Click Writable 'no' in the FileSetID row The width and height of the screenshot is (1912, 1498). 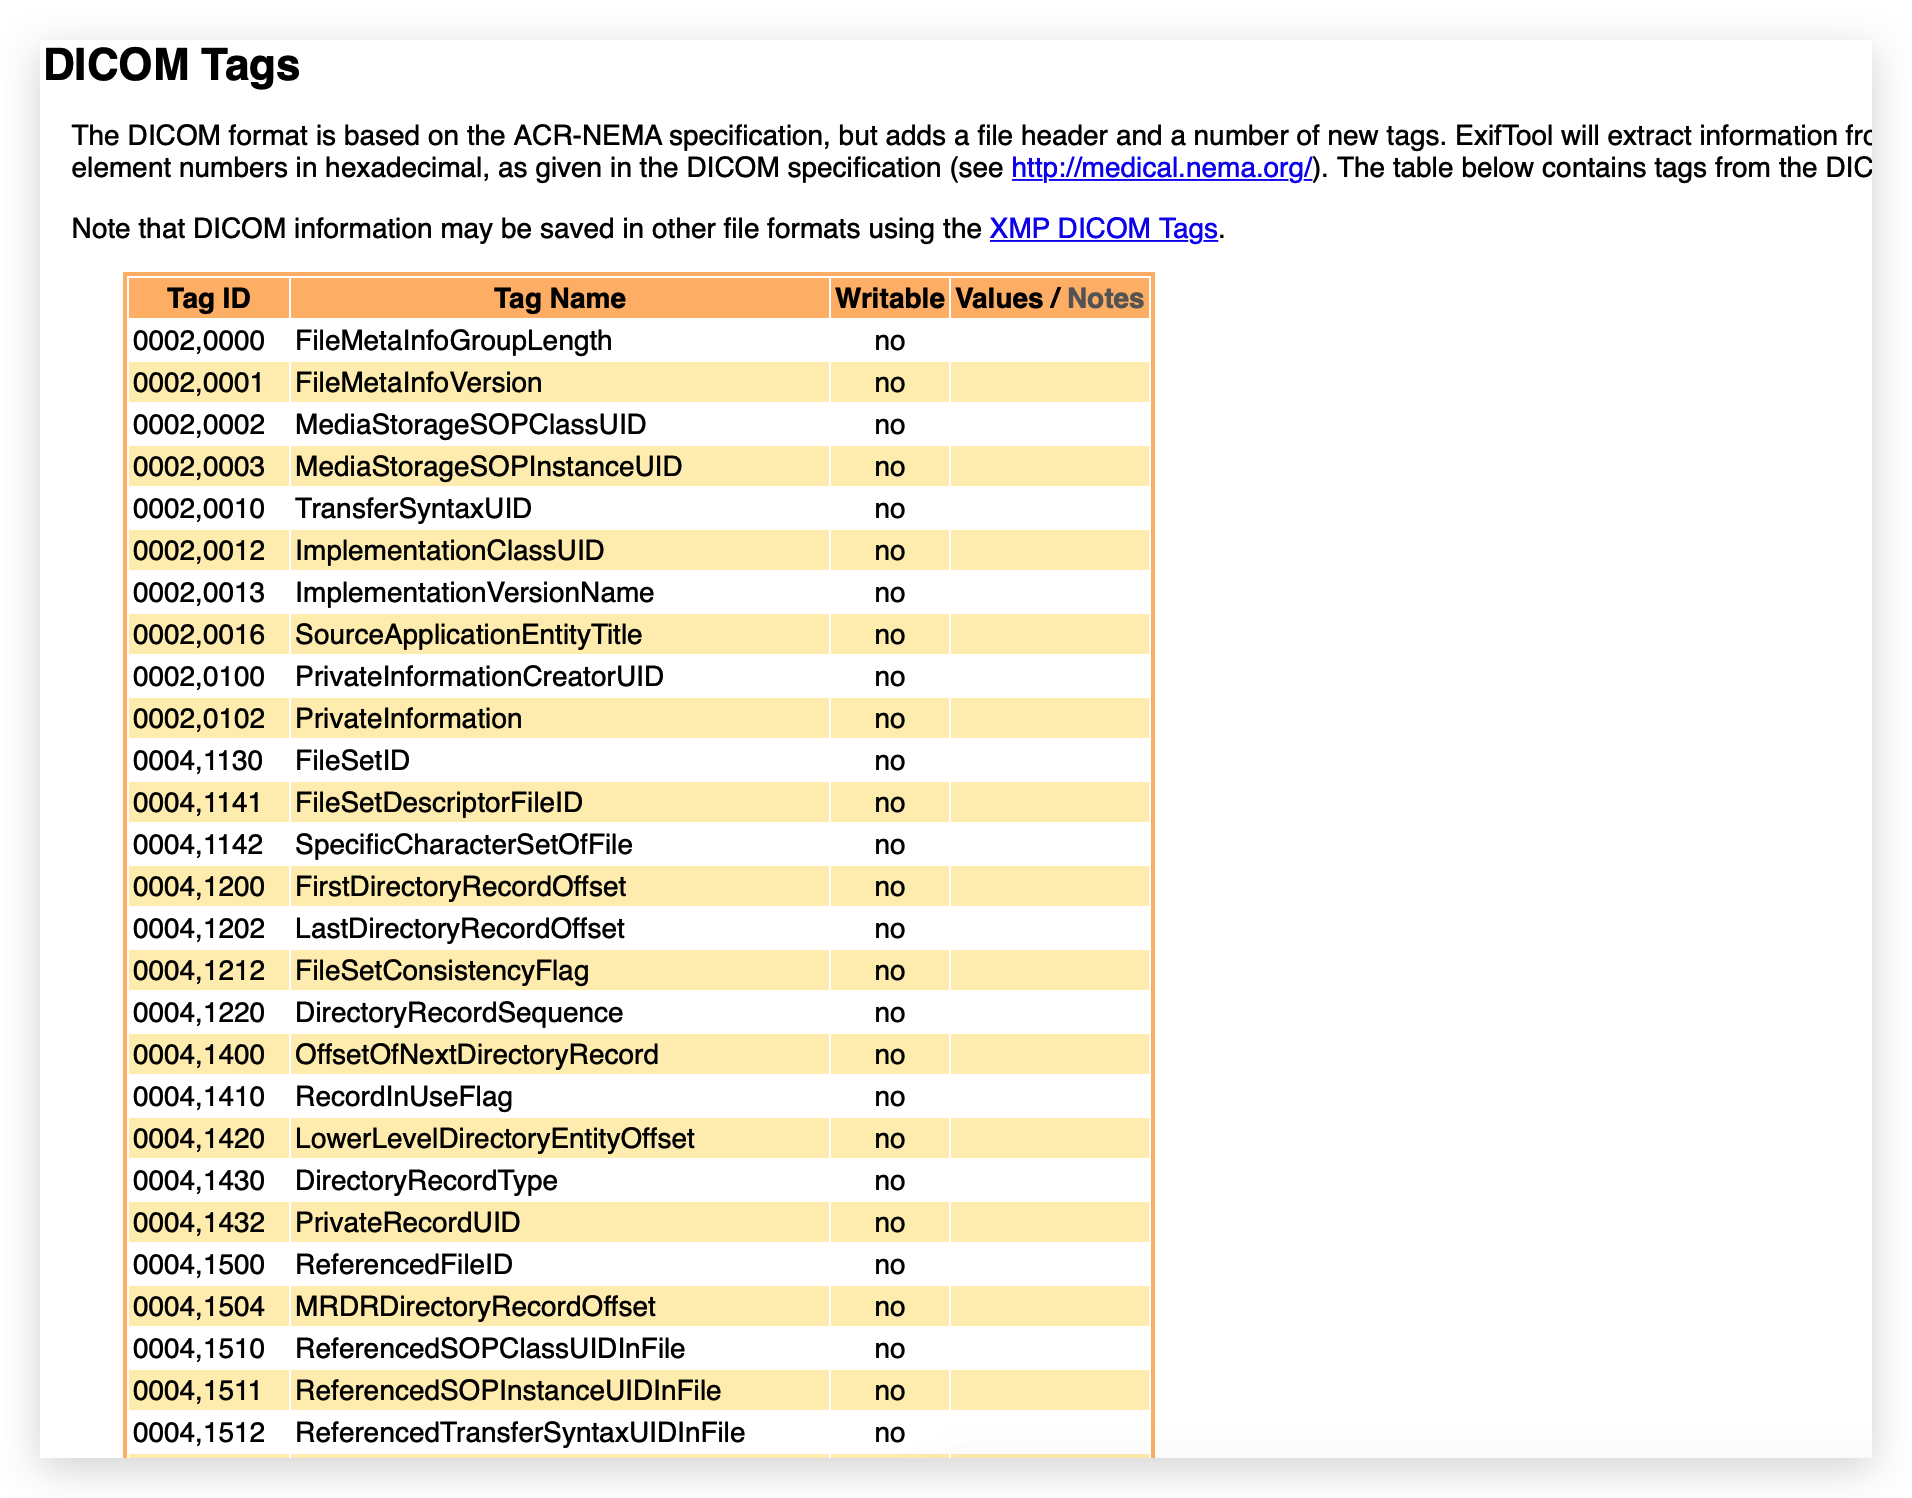coord(890,761)
